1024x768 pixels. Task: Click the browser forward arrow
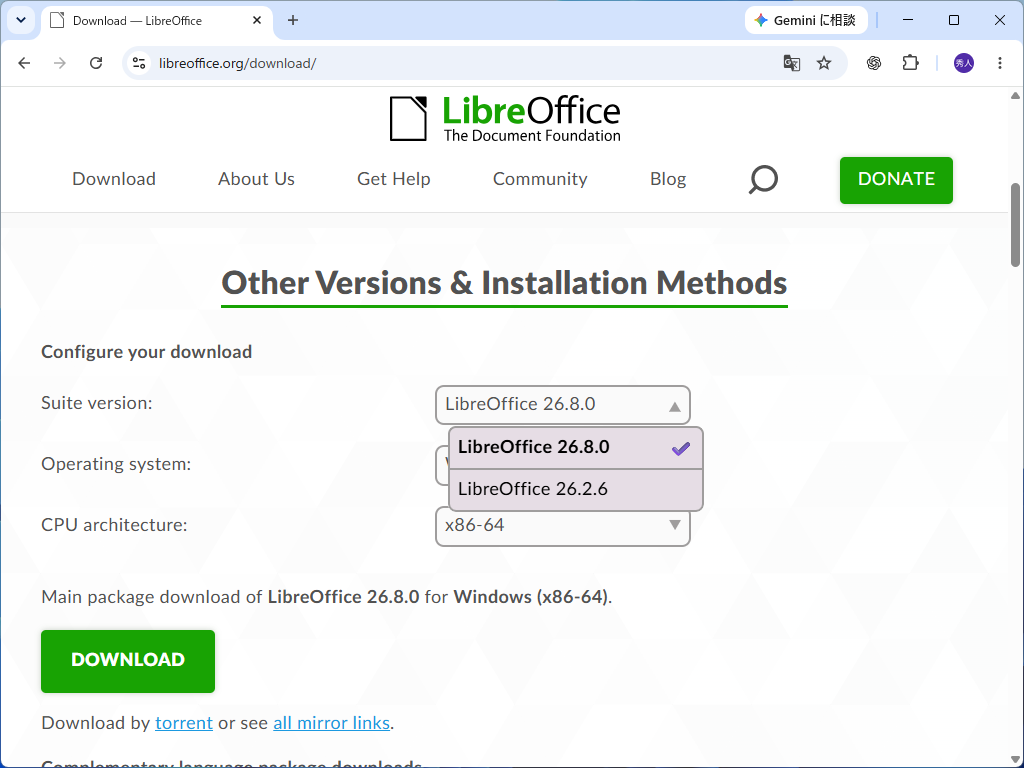click(59, 63)
